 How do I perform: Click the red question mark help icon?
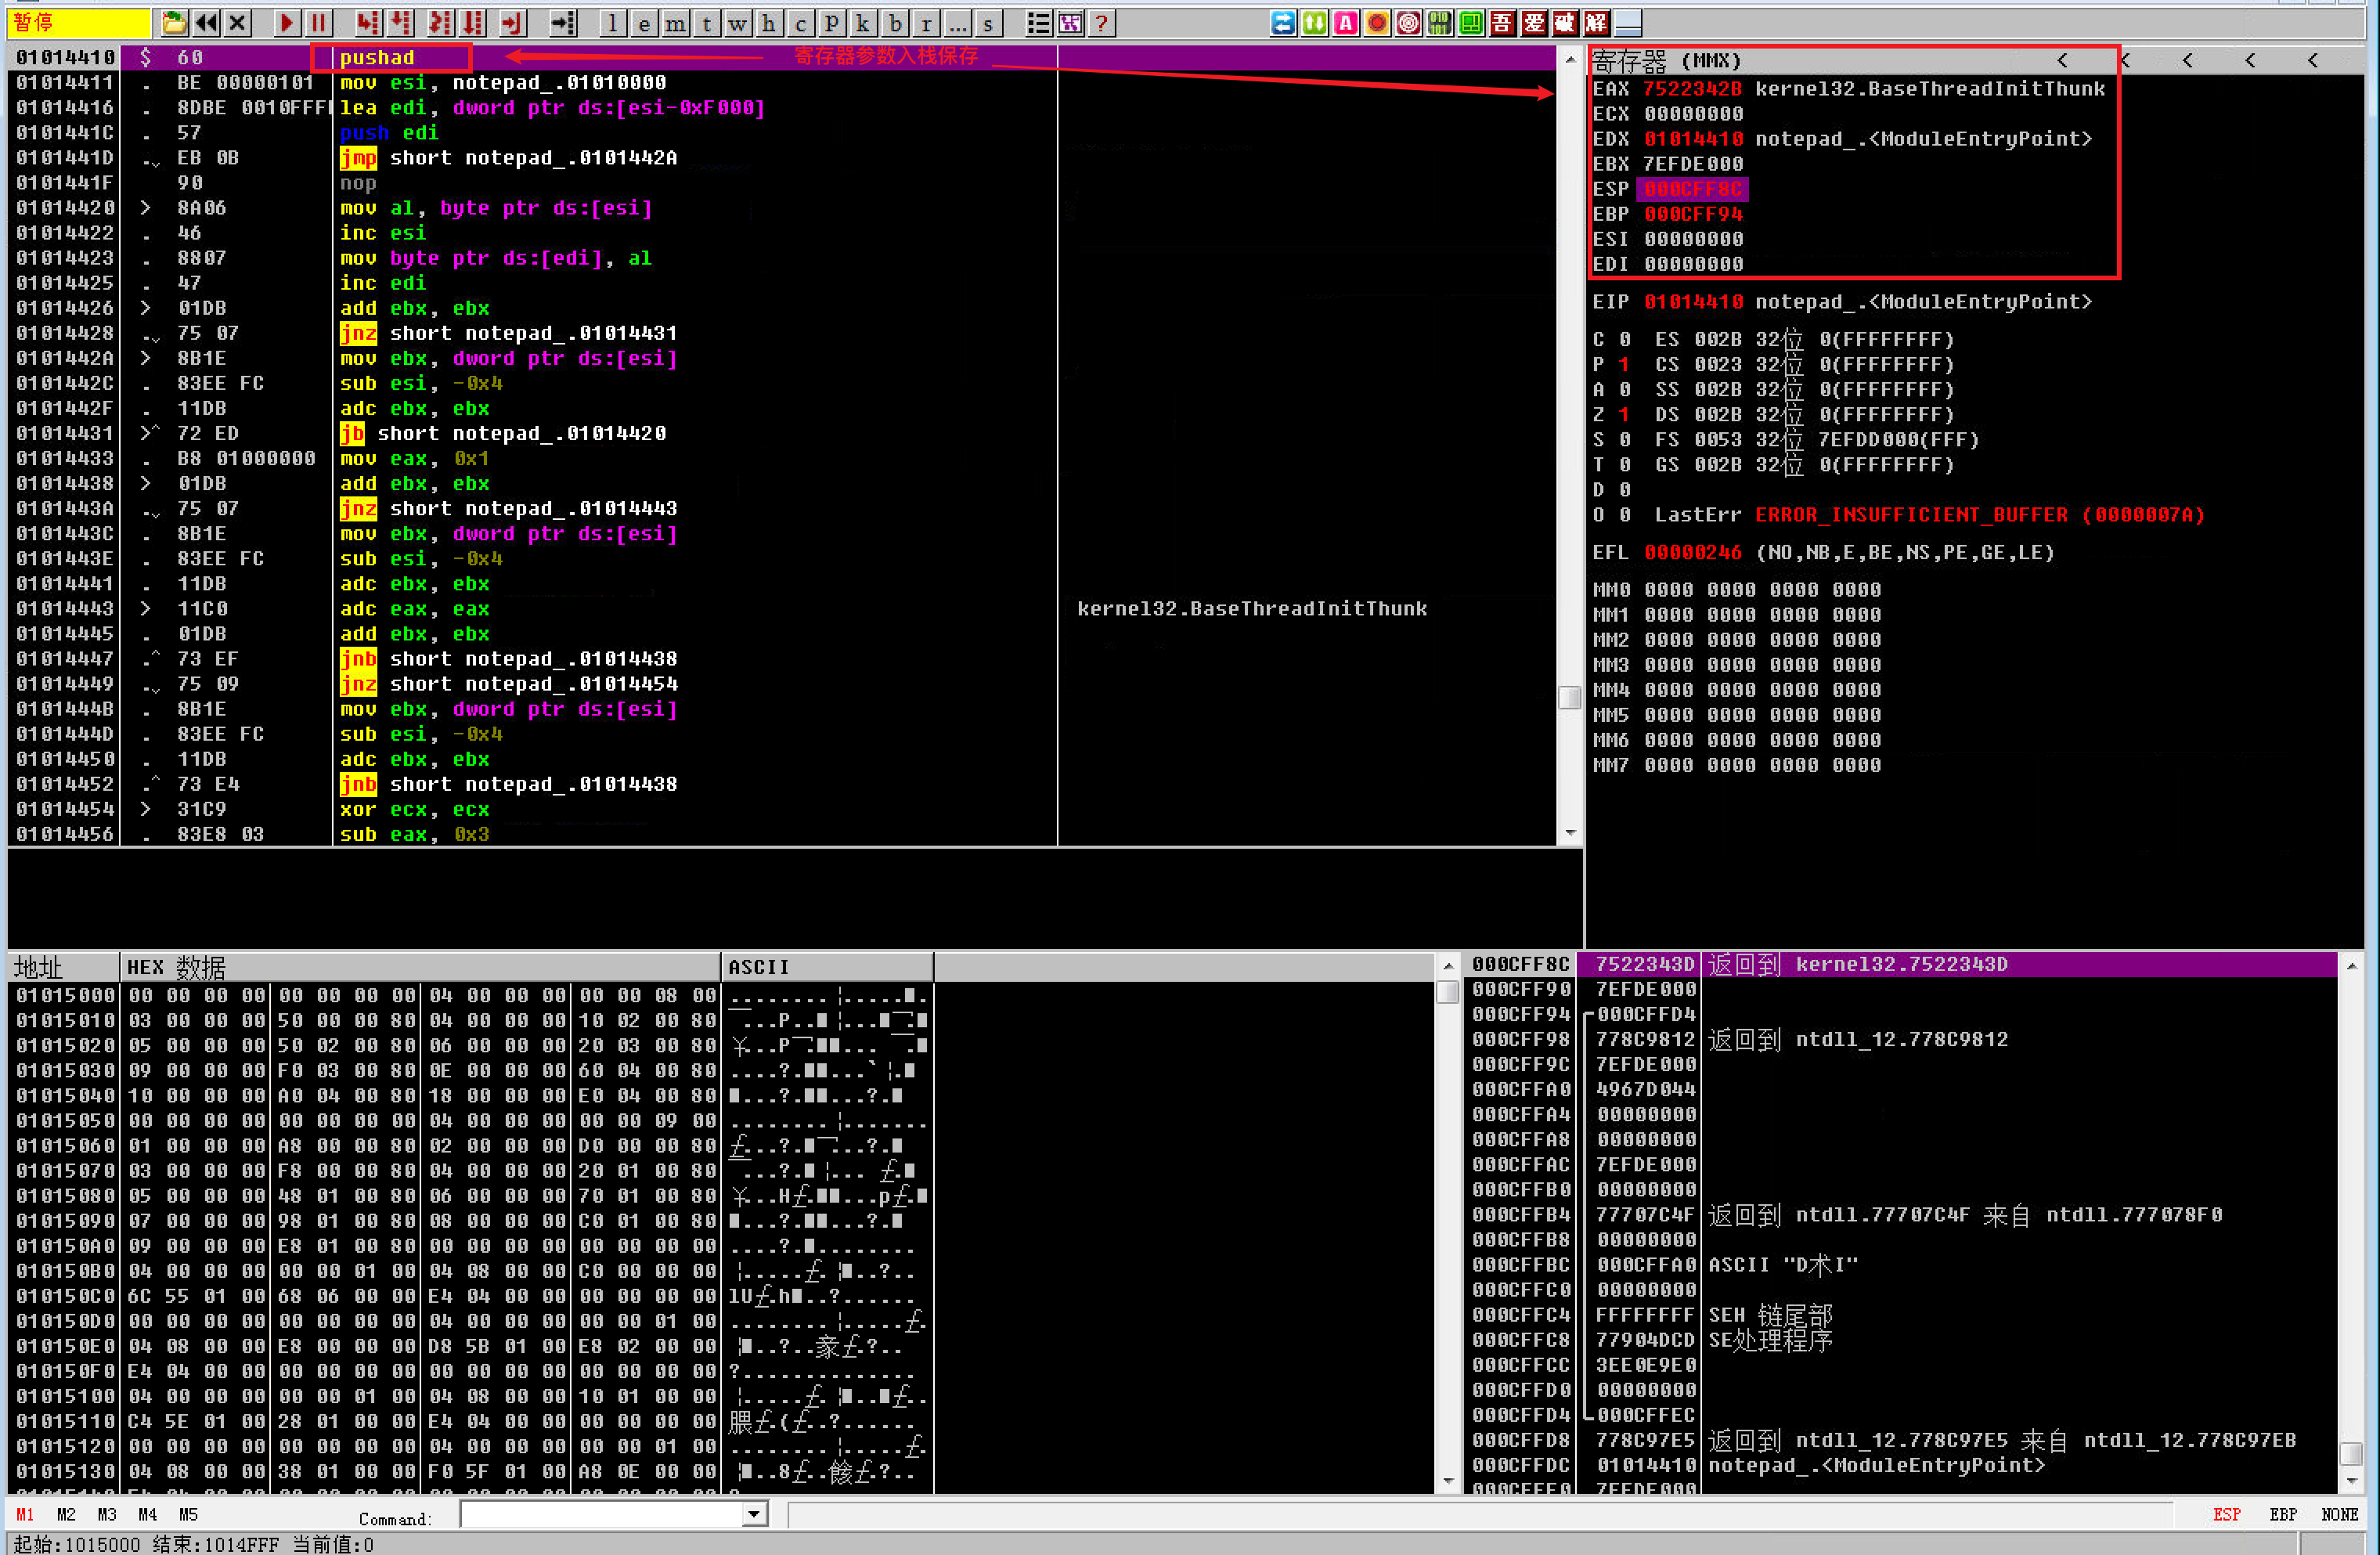1101,23
